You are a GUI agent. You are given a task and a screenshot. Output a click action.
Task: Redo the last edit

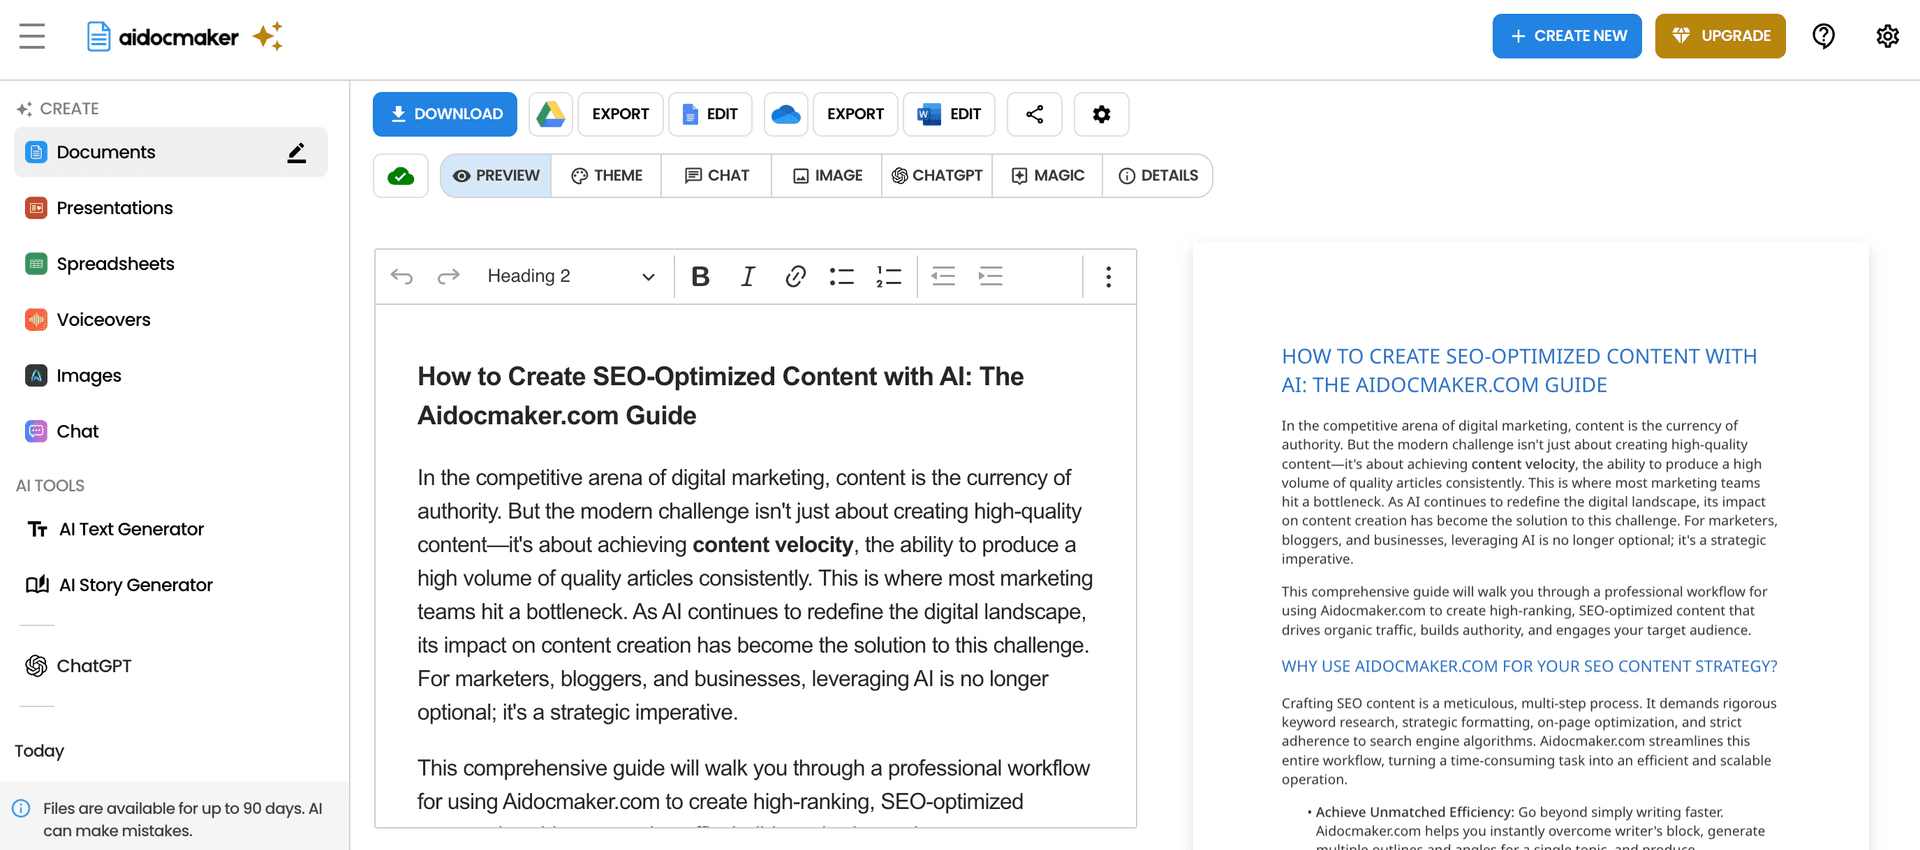click(x=449, y=276)
